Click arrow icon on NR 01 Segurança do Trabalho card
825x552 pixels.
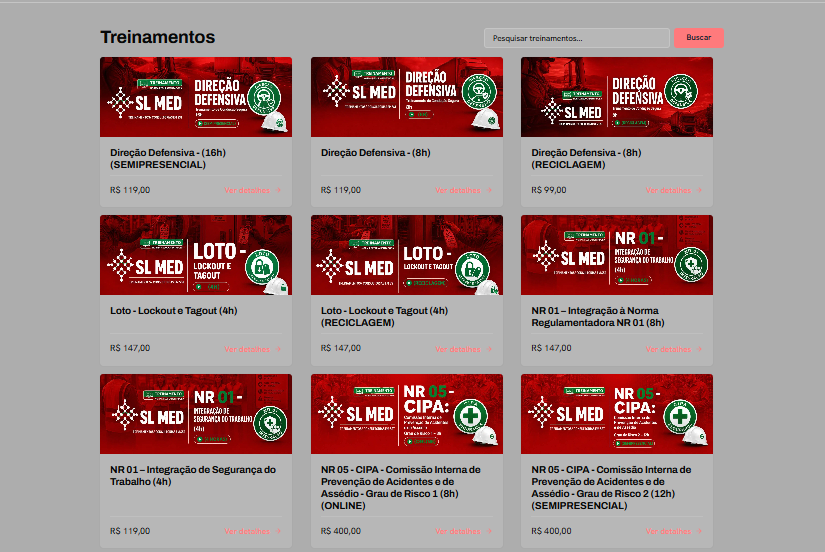[278, 531]
